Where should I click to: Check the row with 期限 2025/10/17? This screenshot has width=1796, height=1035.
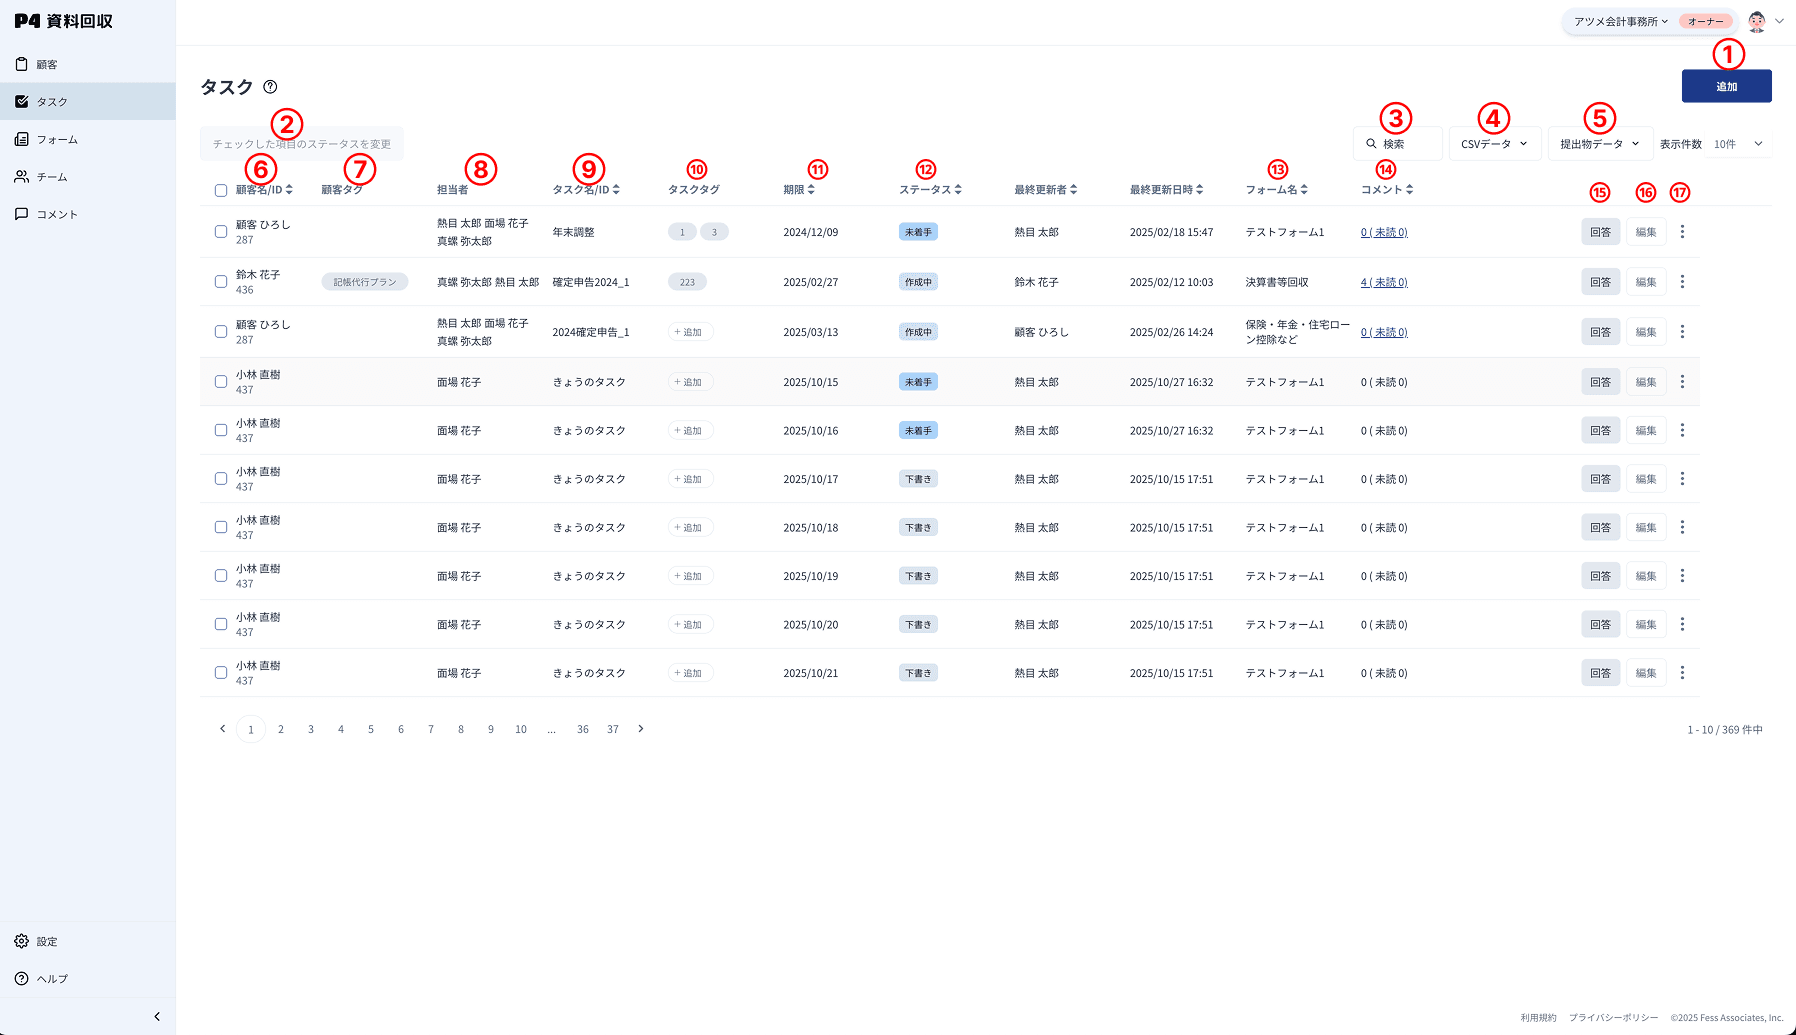(221, 479)
